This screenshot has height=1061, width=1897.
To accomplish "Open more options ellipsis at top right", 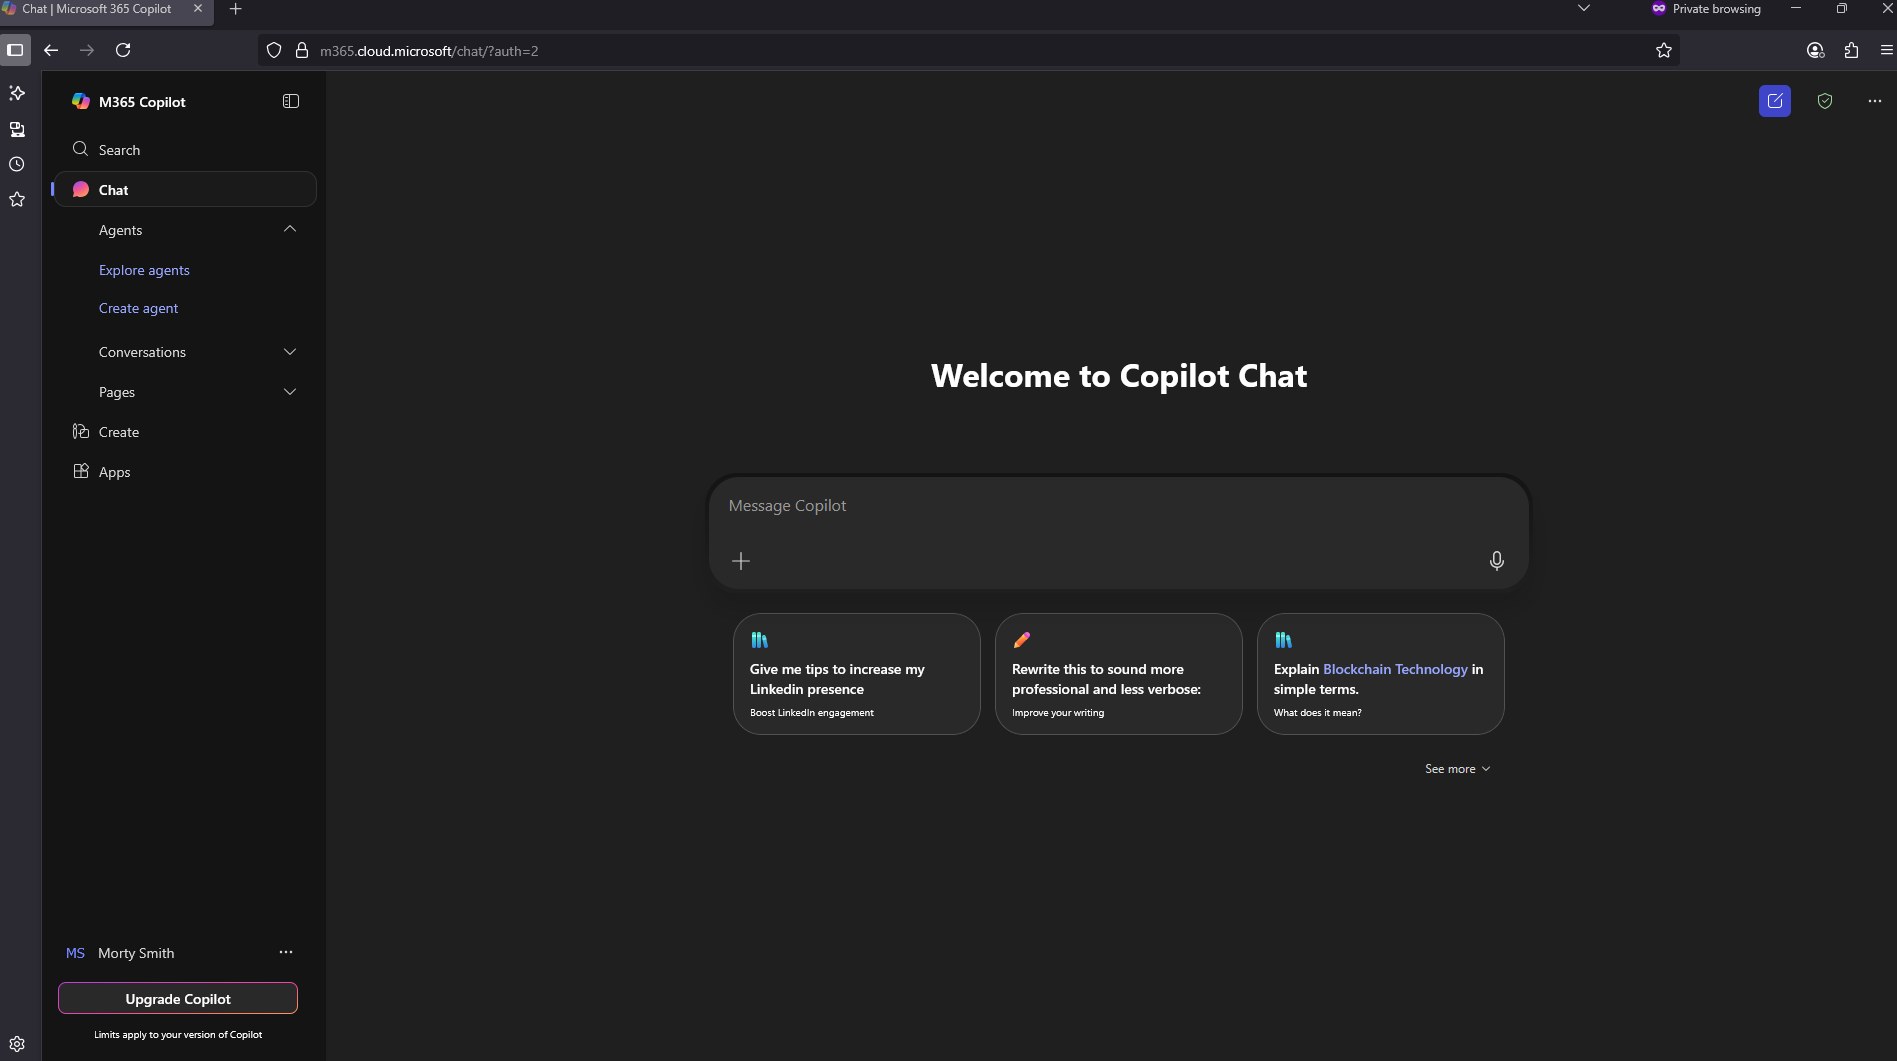I will coord(1874,101).
